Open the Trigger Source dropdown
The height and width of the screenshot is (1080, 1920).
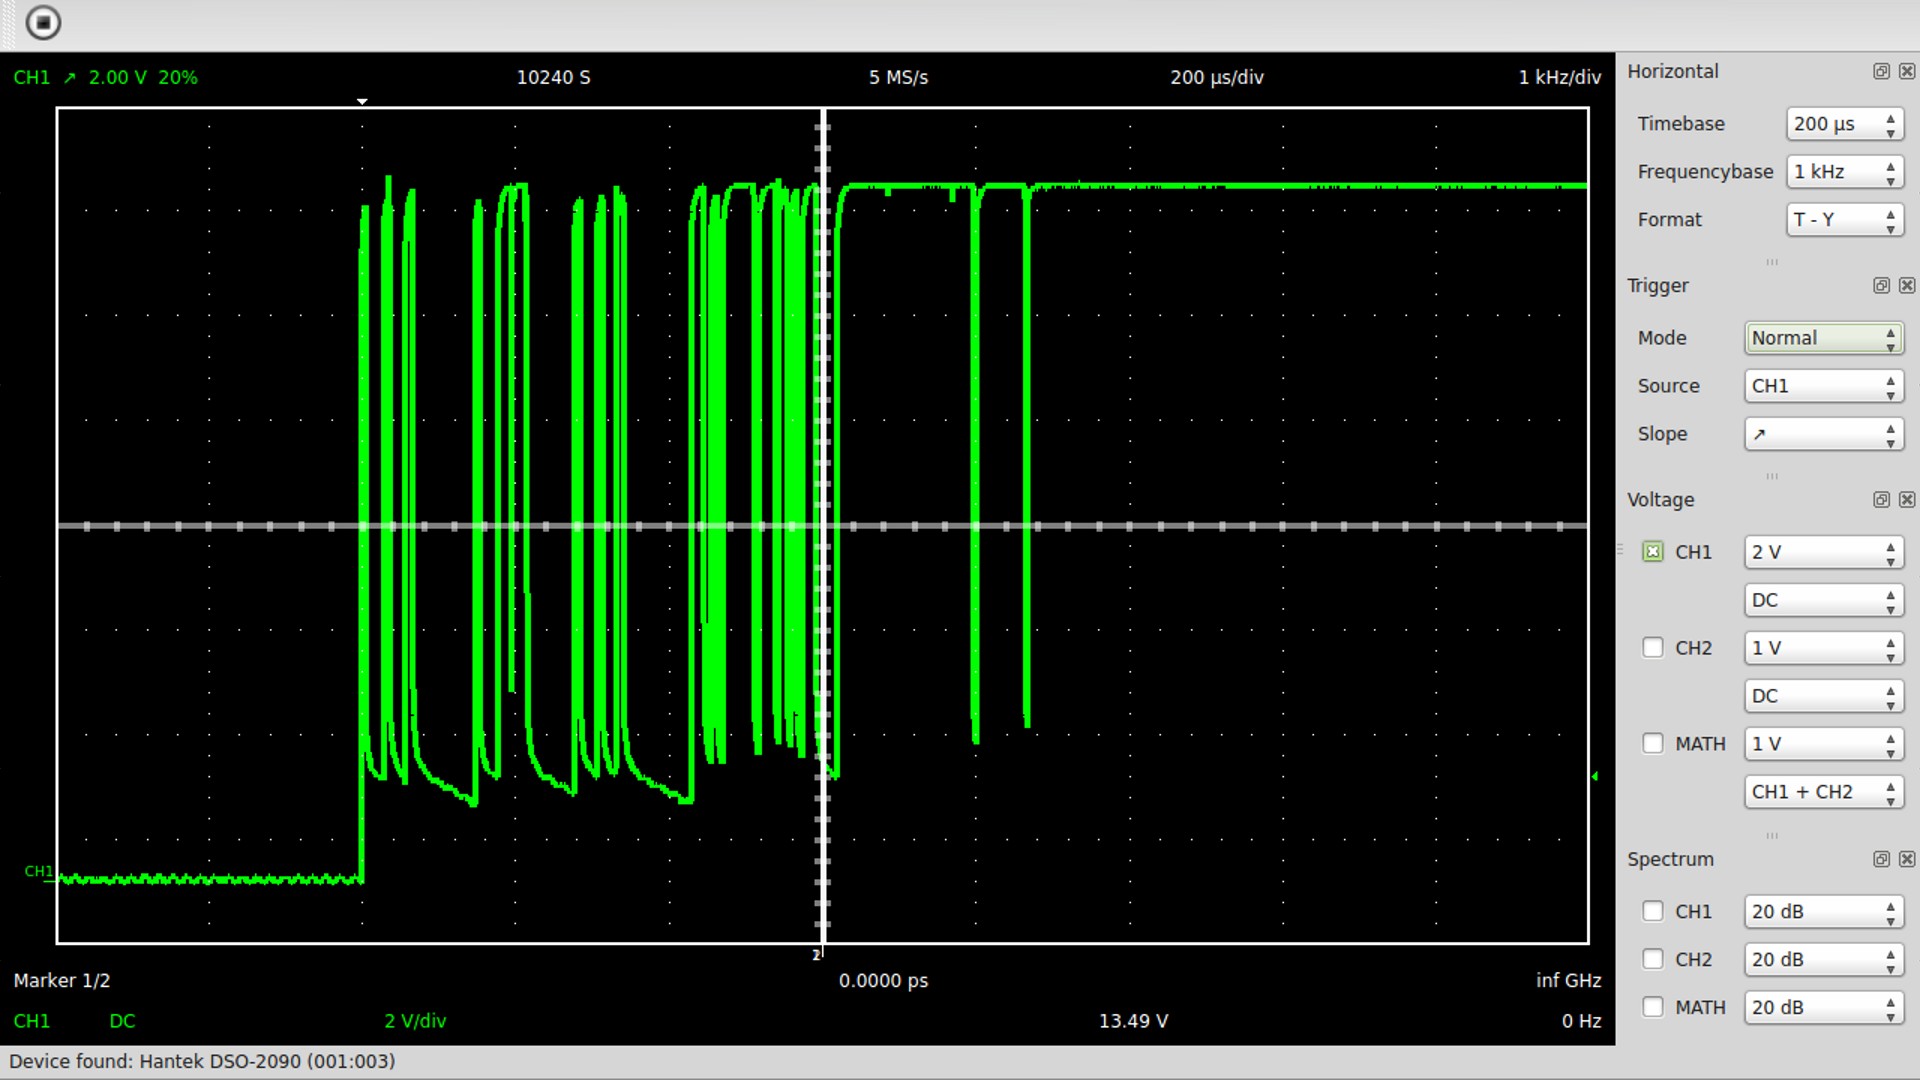point(1823,386)
